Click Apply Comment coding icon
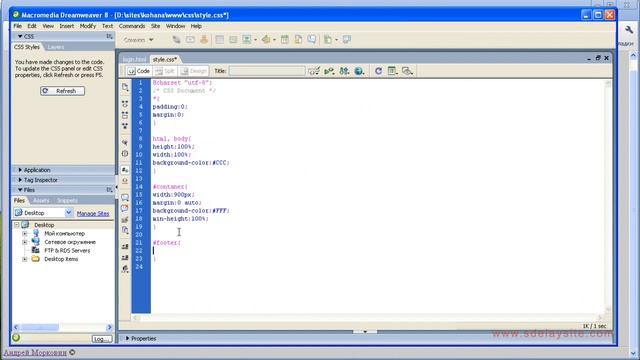640x360 pixels. point(125,198)
